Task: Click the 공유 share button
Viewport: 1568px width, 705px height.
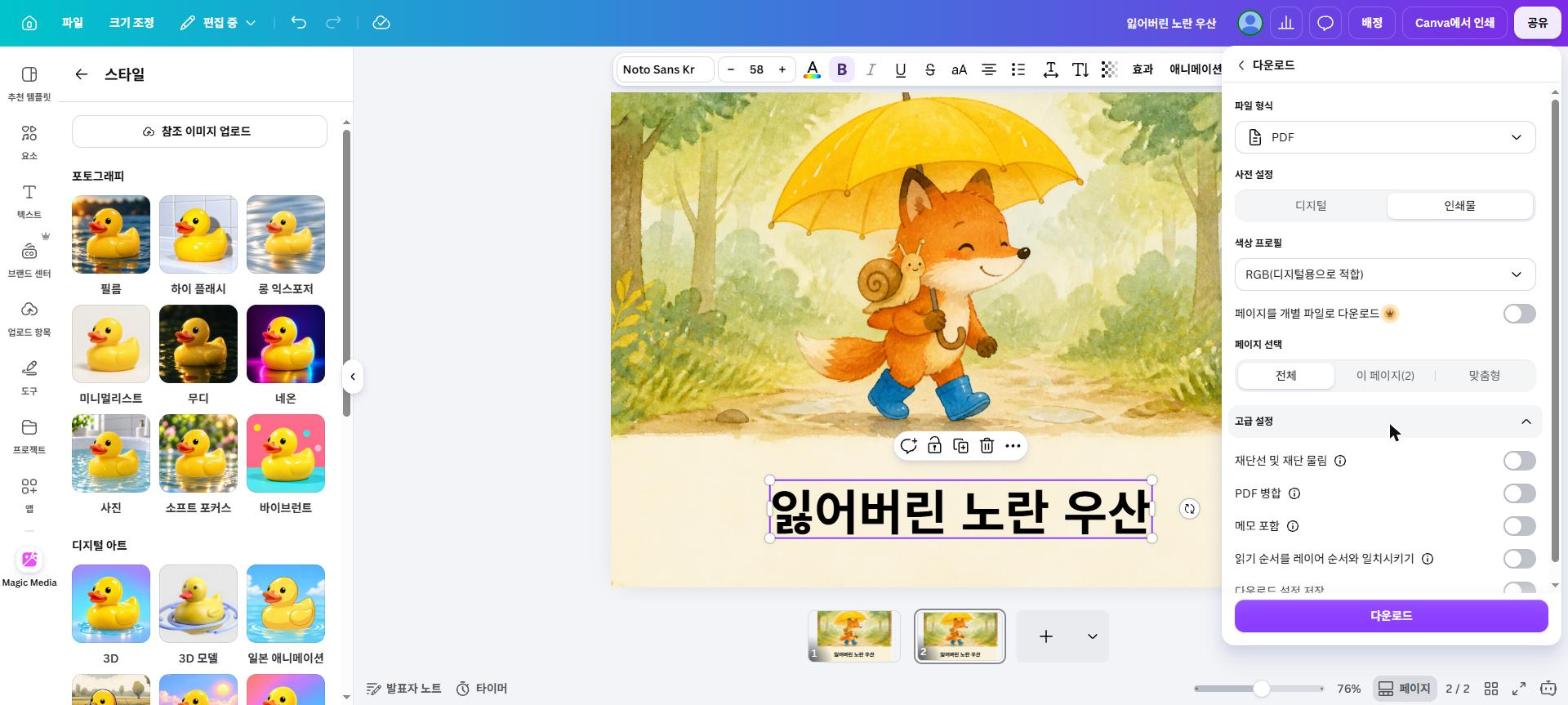Action: tap(1537, 22)
